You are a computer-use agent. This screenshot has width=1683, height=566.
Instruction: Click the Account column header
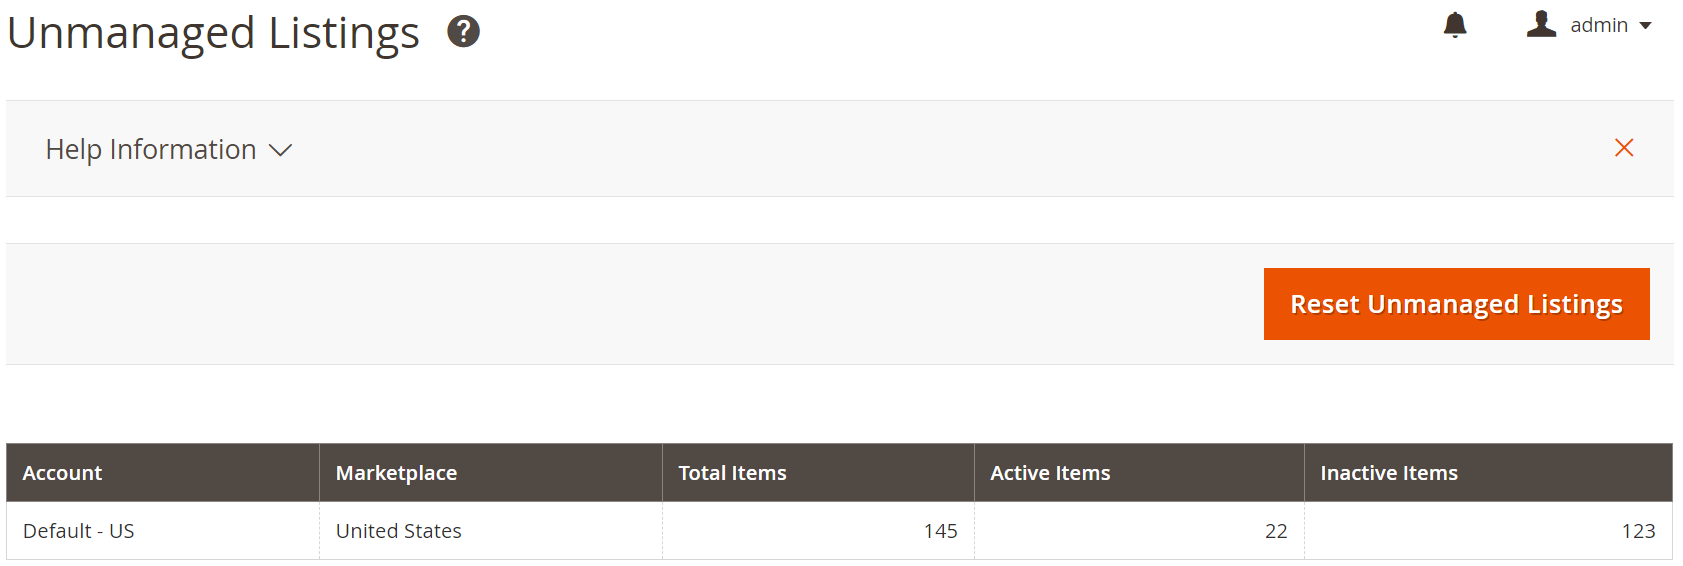[x=62, y=473]
